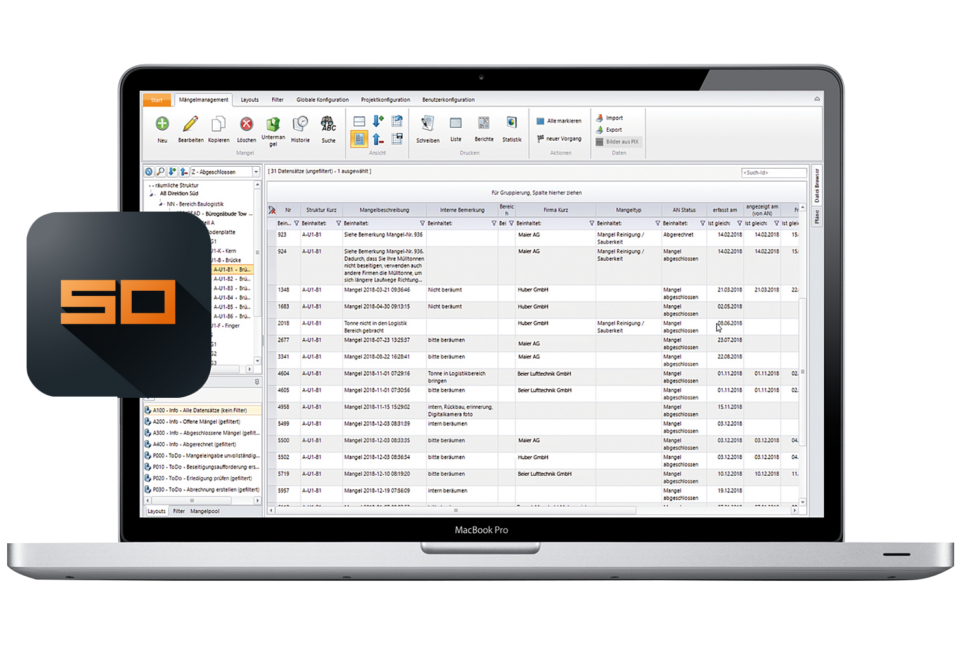Collapse the AB Direktion Süd tree node

pyautogui.click(x=152, y=194)
